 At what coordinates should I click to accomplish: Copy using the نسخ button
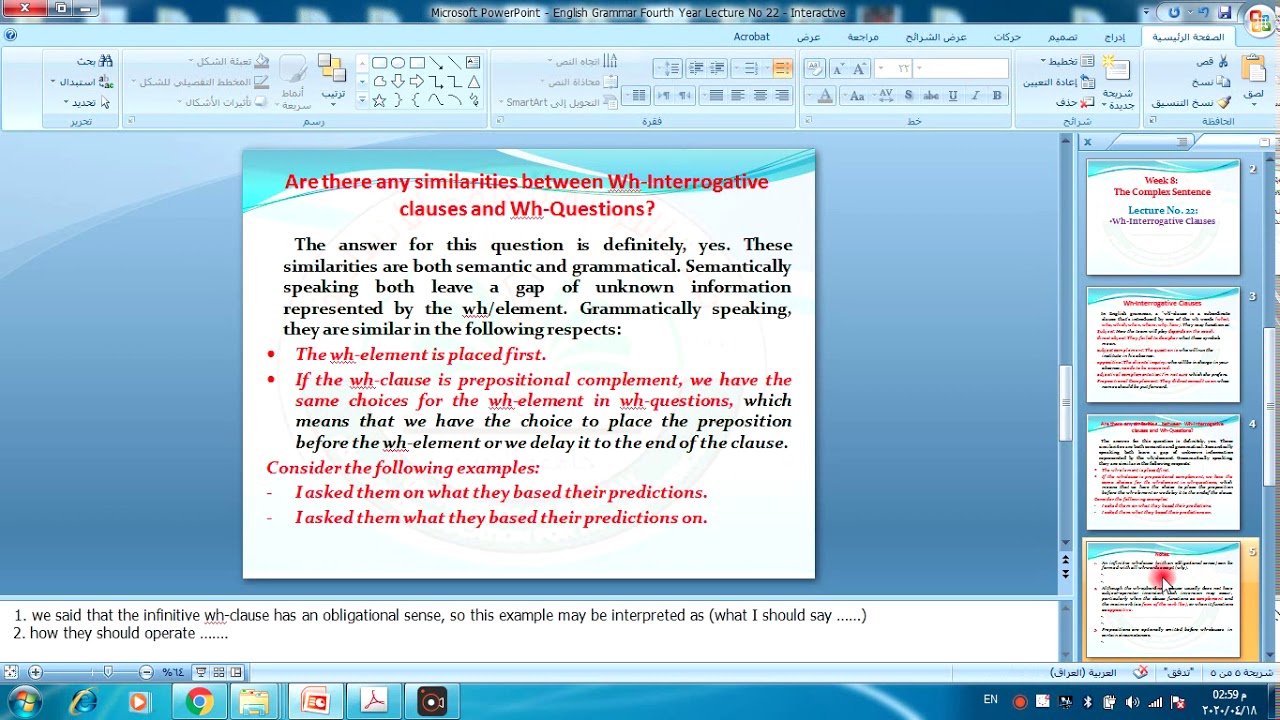1213,82
